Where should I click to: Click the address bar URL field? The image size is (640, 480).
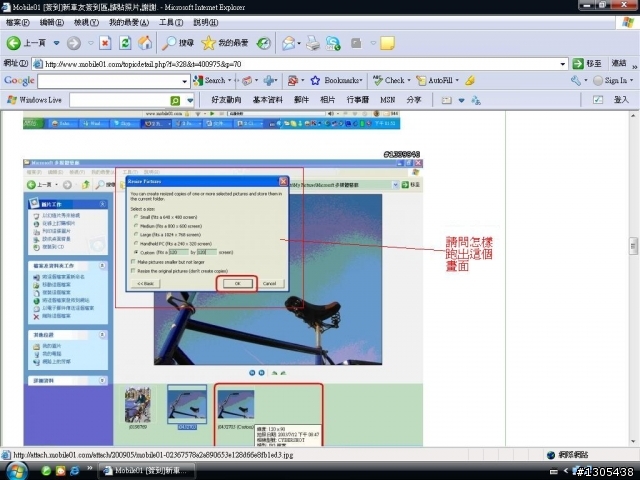point(300,64)
